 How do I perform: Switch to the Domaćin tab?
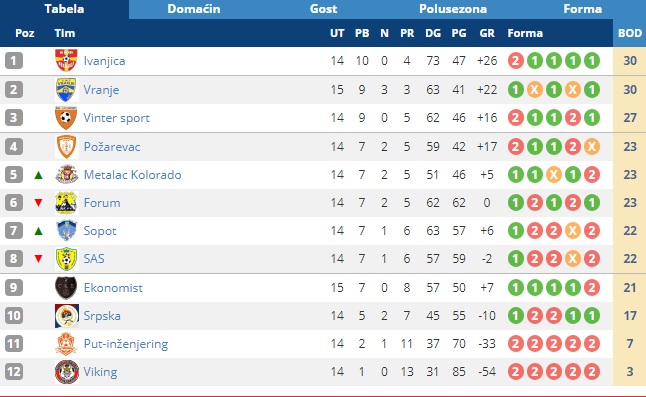coord(194,9)
